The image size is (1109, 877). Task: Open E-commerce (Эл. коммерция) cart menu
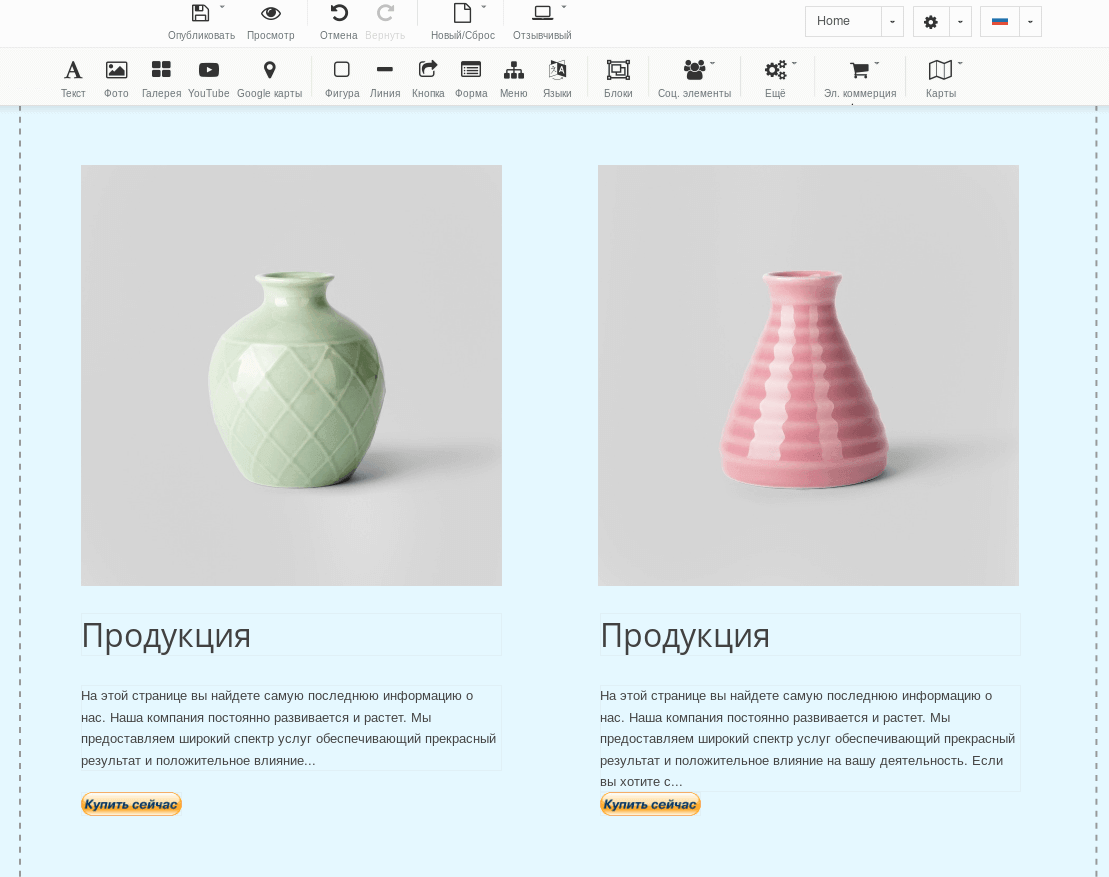[x=860, y=79]
